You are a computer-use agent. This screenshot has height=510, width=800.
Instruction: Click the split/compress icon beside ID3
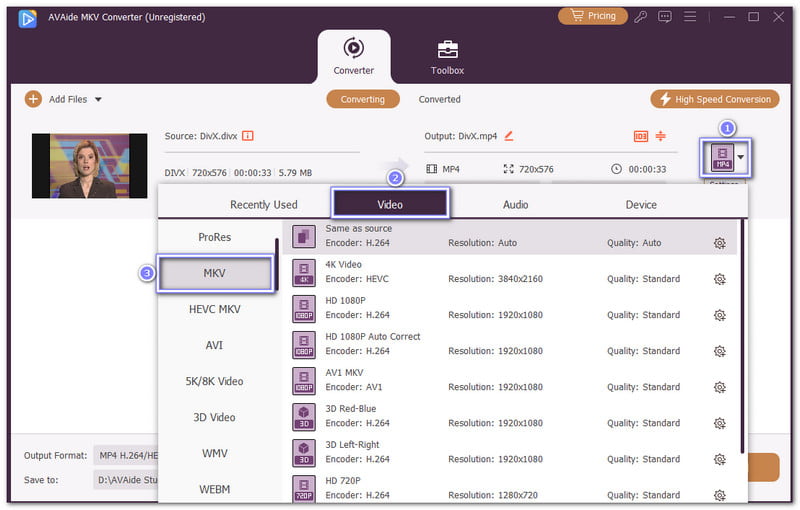click(661, 136)
